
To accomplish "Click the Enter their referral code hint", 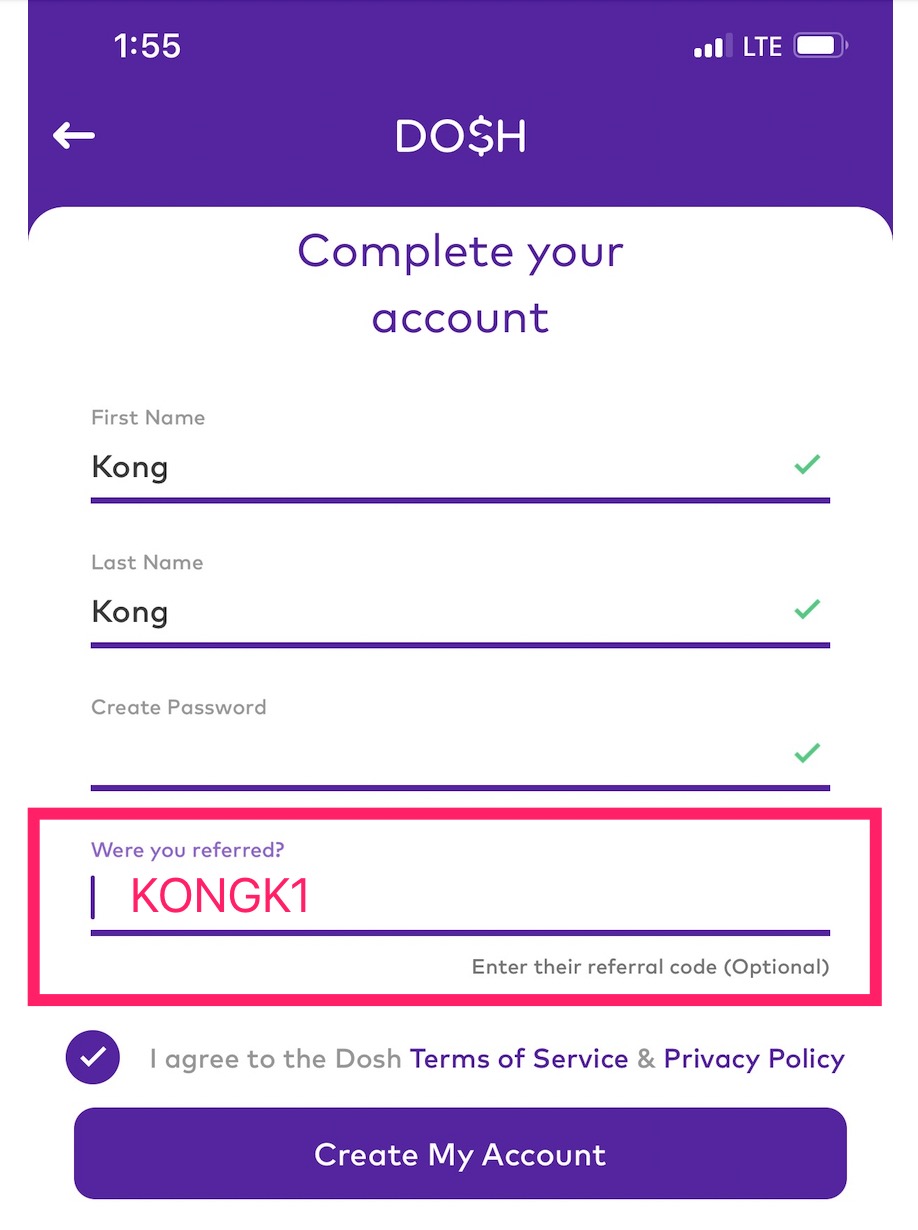I will (650, 967).
